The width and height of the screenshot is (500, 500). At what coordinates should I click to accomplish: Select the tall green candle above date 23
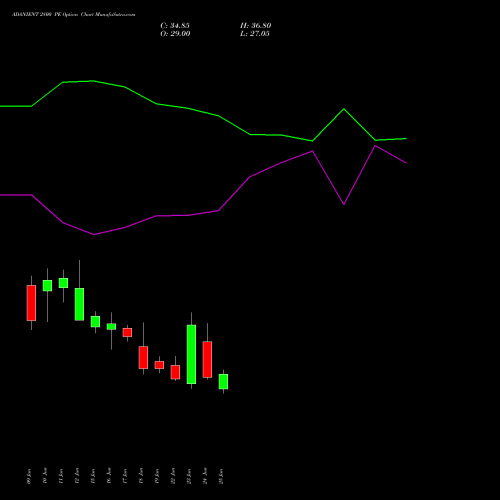[x=191, y=354]
